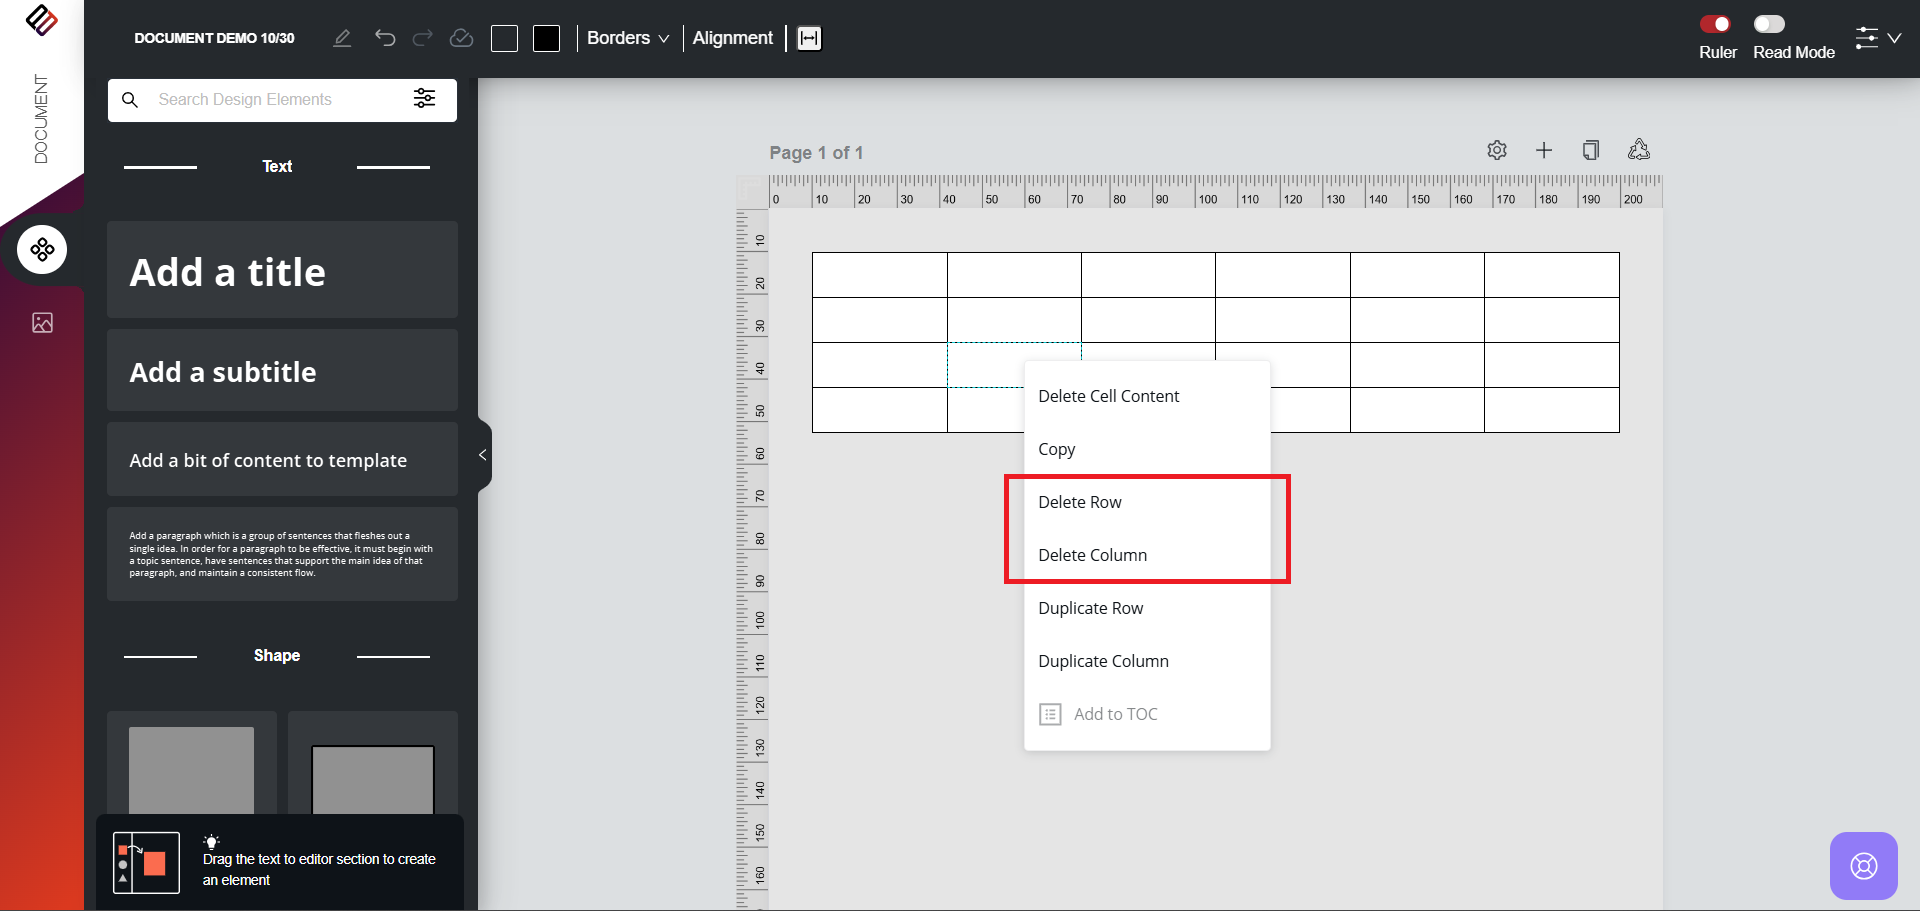Open page settings gear icon
Screen dimensions: 1920x911
point(1497,150)
